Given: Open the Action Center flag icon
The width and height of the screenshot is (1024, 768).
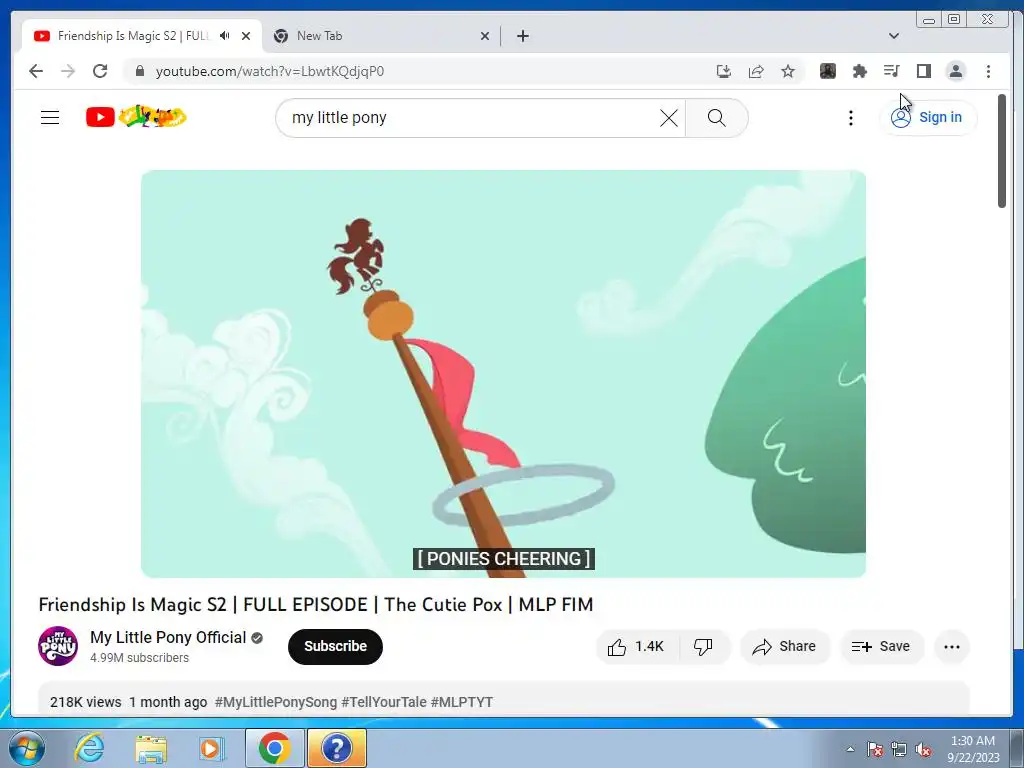Looking at the screenshot, I should (x=874, y=749).
